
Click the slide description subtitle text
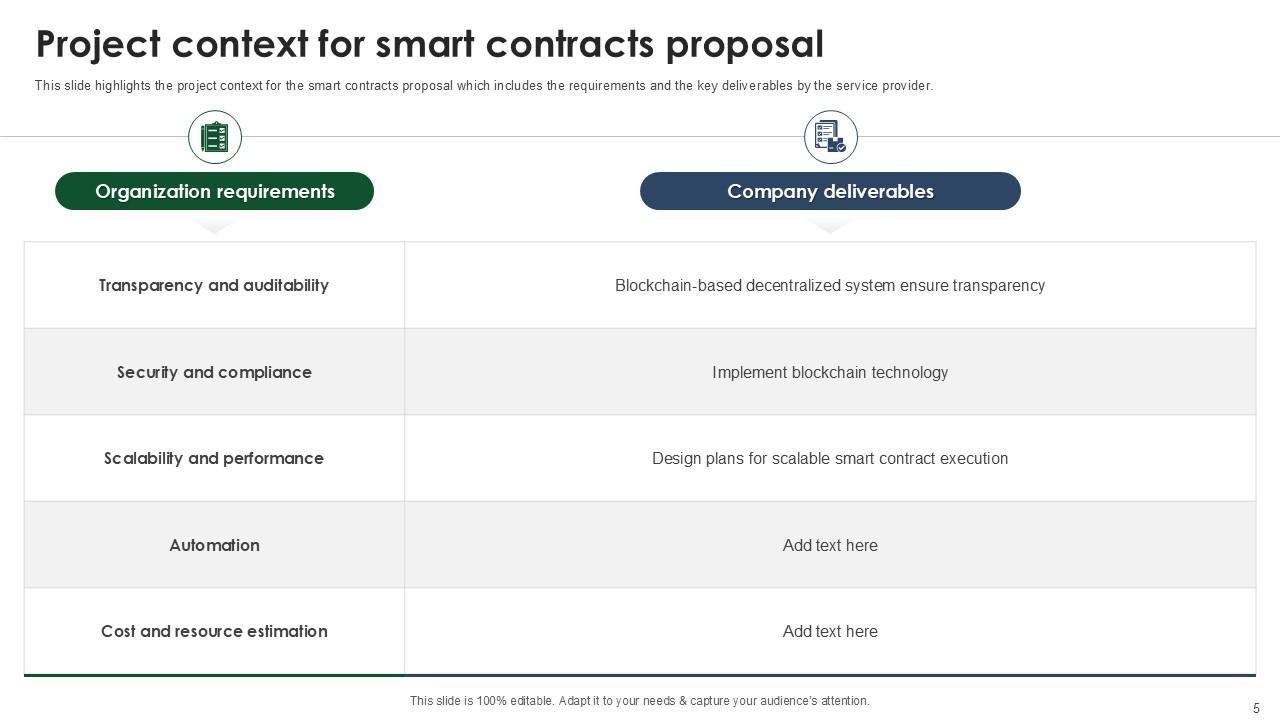click(x=484, y=86)
